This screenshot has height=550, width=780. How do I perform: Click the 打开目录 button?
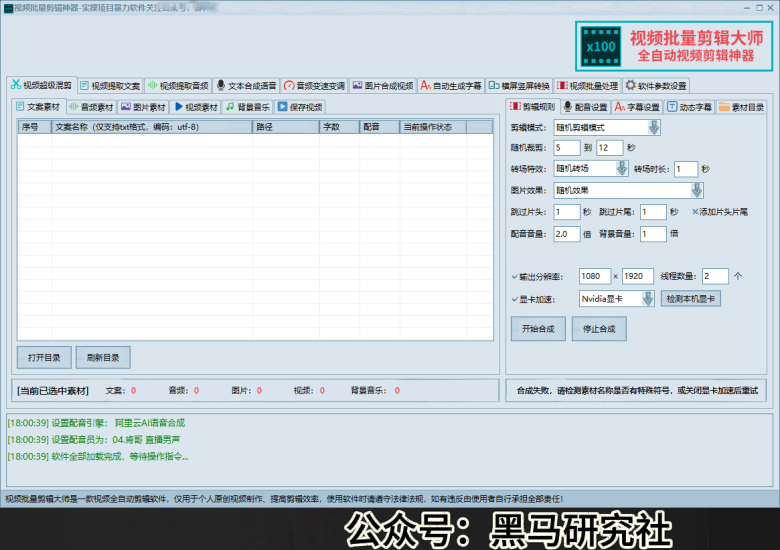click(x=44, y=358)
